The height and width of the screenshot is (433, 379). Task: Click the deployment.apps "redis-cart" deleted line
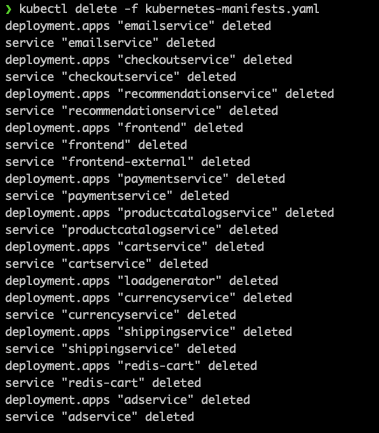131,366
